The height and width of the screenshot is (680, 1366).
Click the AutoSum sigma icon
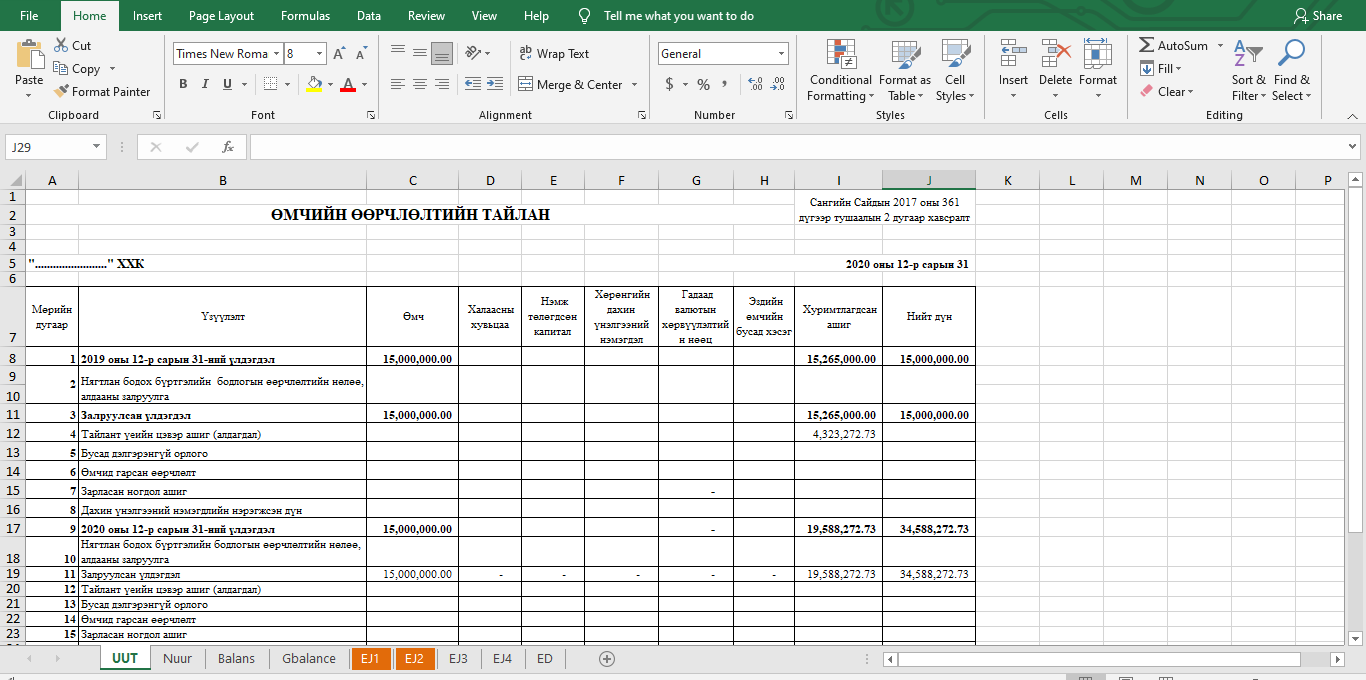(1147, 46)
